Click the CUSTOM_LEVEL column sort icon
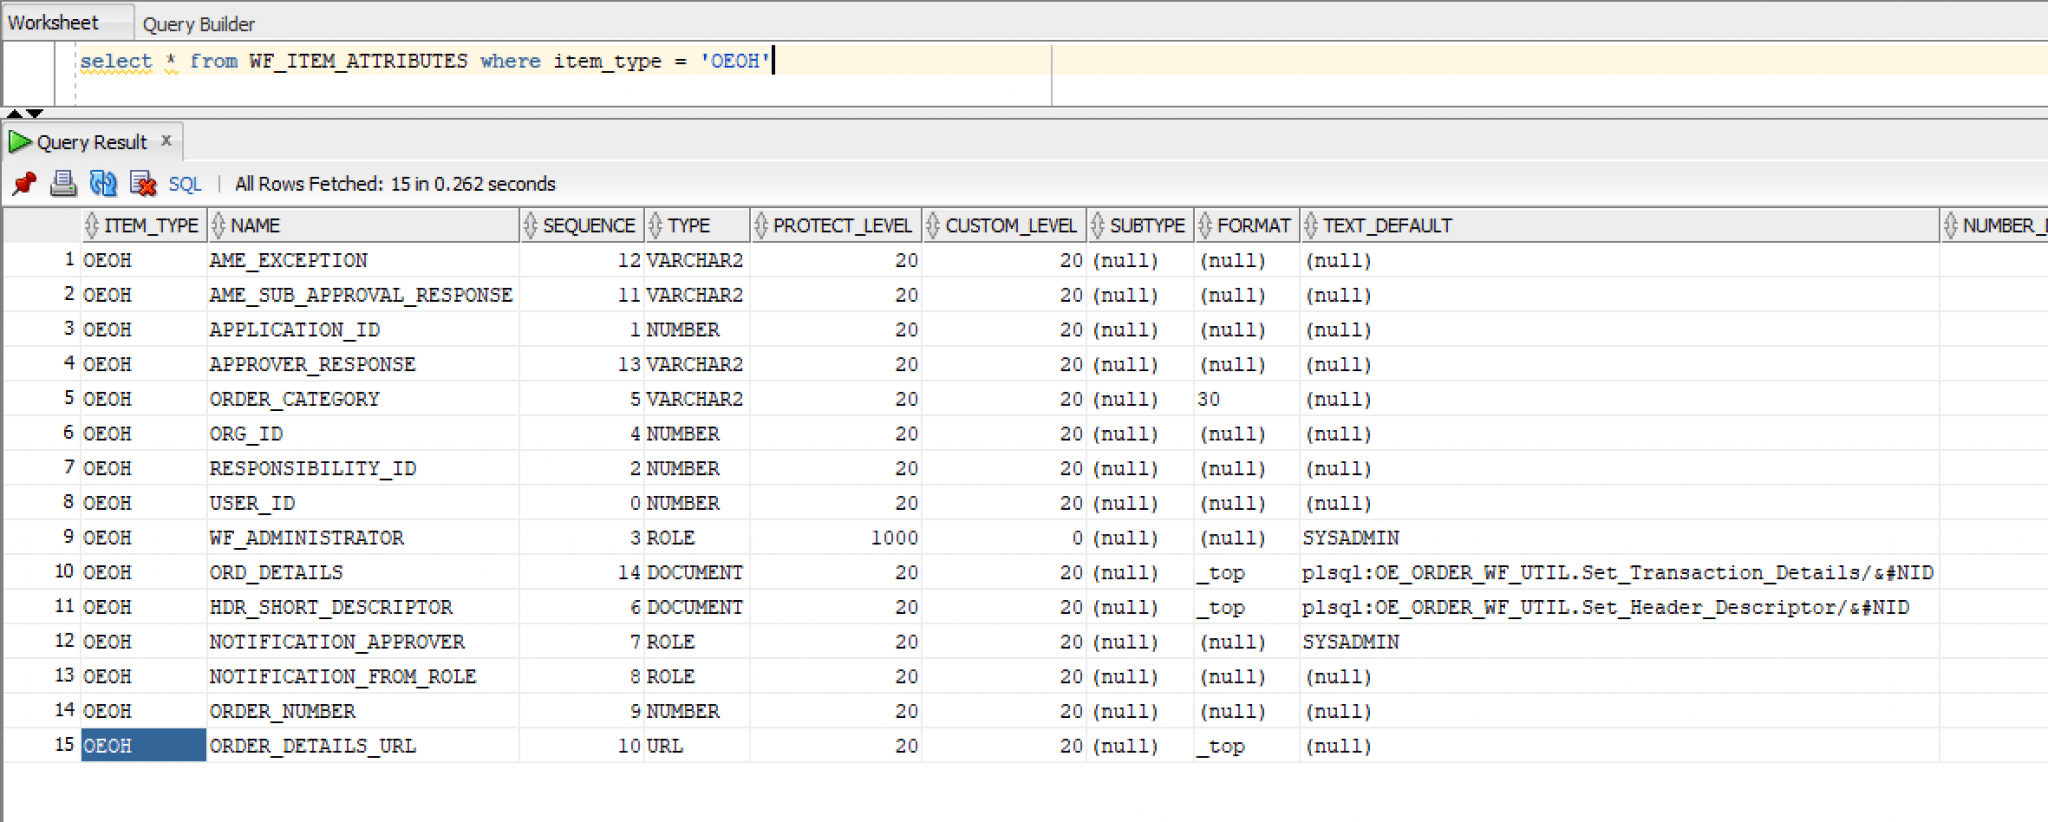The width and height of the screenshot is (2048, 822). click(x=933, y=226)
